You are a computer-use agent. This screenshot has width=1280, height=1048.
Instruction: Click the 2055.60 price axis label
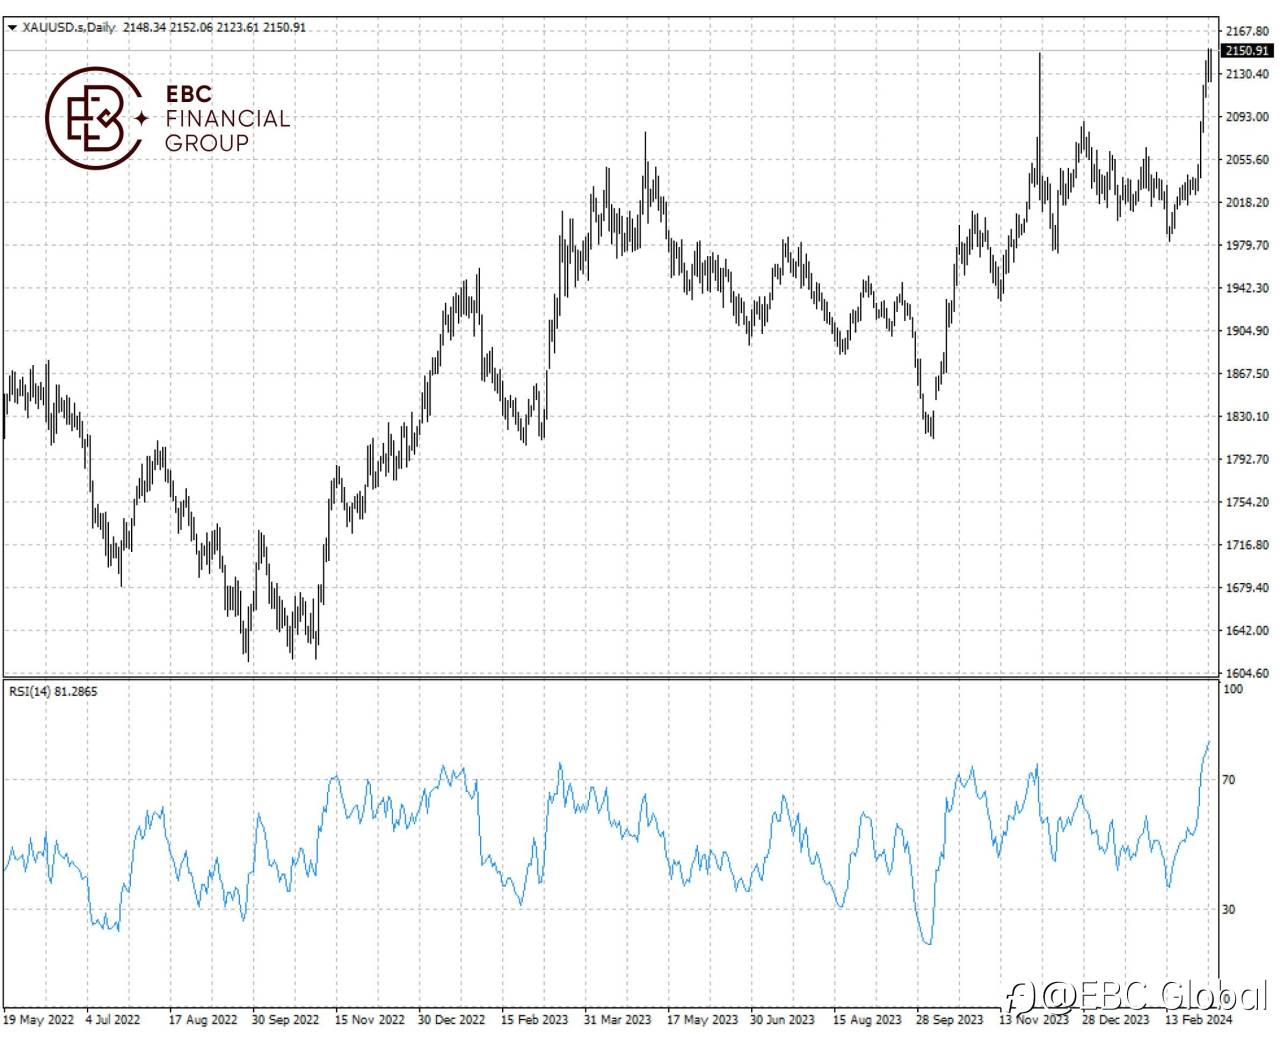pos(1247,160)
